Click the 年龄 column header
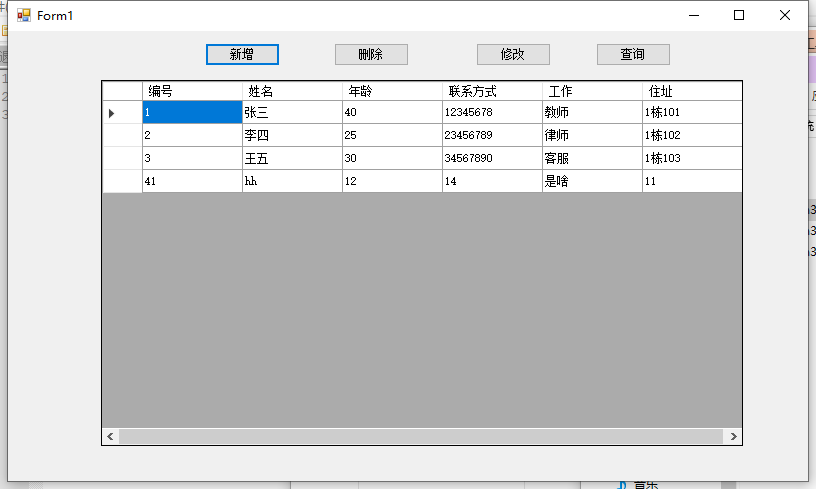The height and width of the screenshot is (489, 816). click(x=392, y=91)
